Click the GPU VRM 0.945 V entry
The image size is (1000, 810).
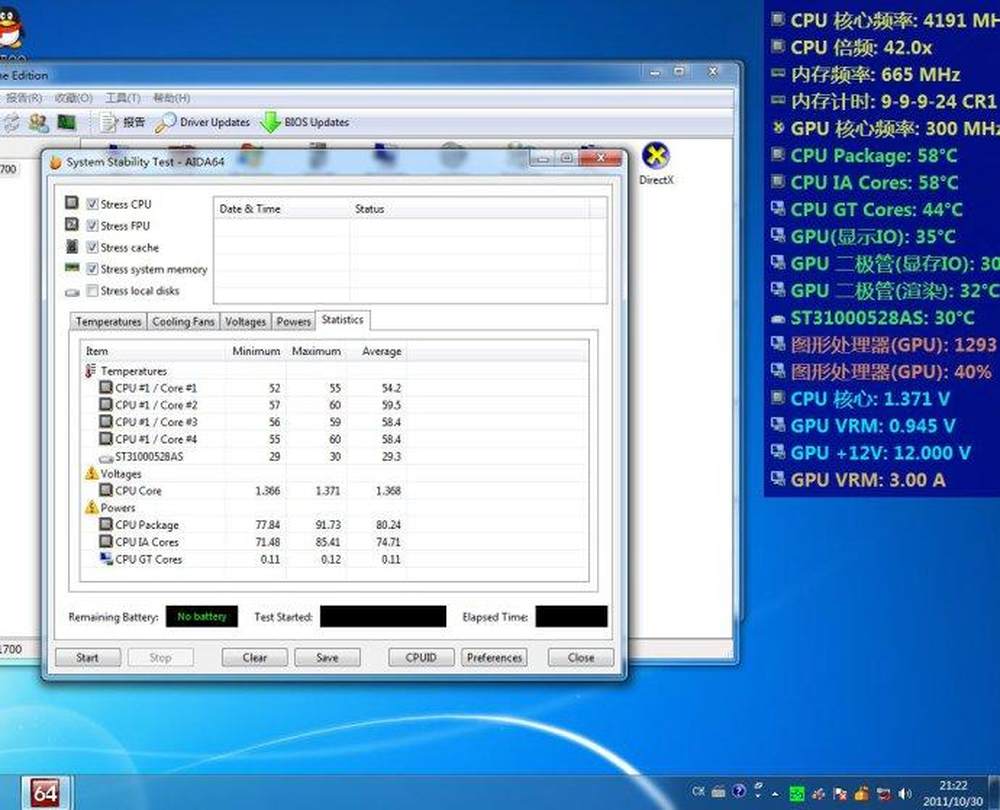point(864,426)
